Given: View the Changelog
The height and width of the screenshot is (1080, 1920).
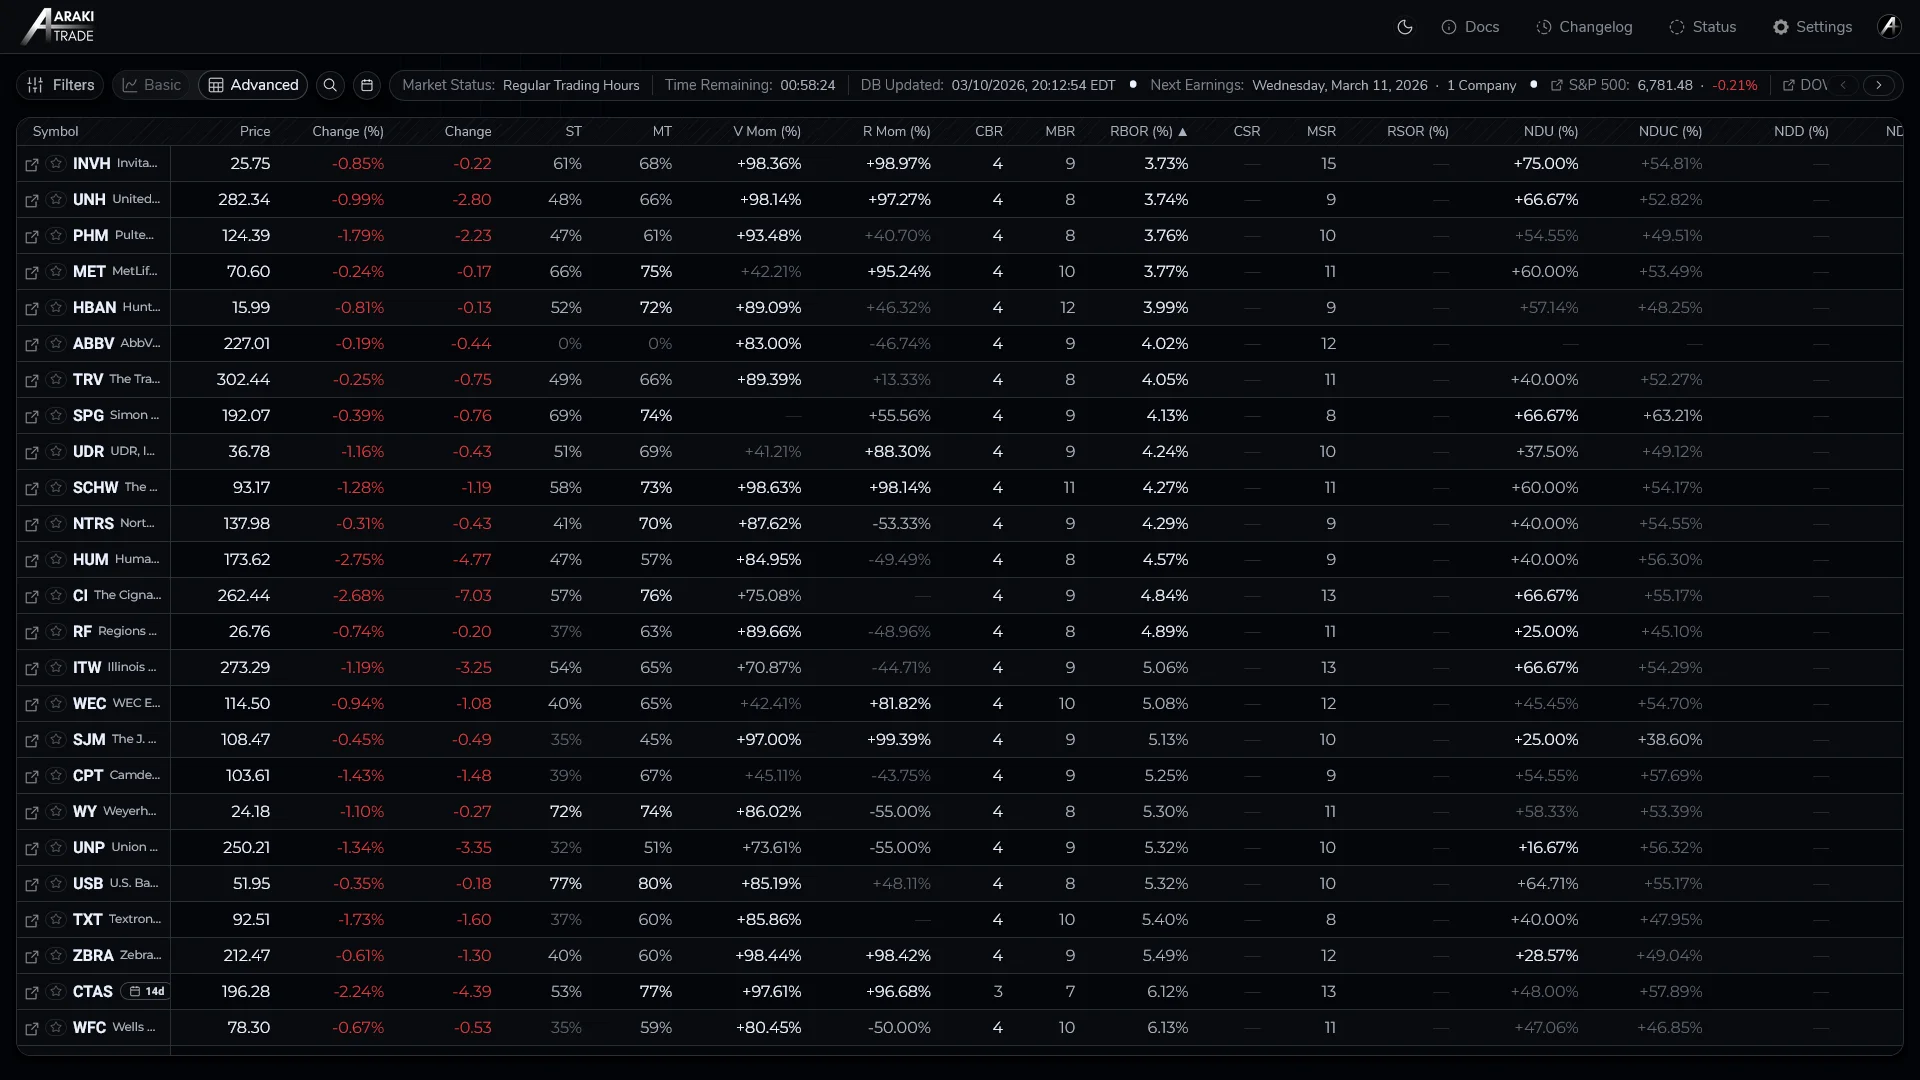Looking at the screenshot, I should [1585, 27].
